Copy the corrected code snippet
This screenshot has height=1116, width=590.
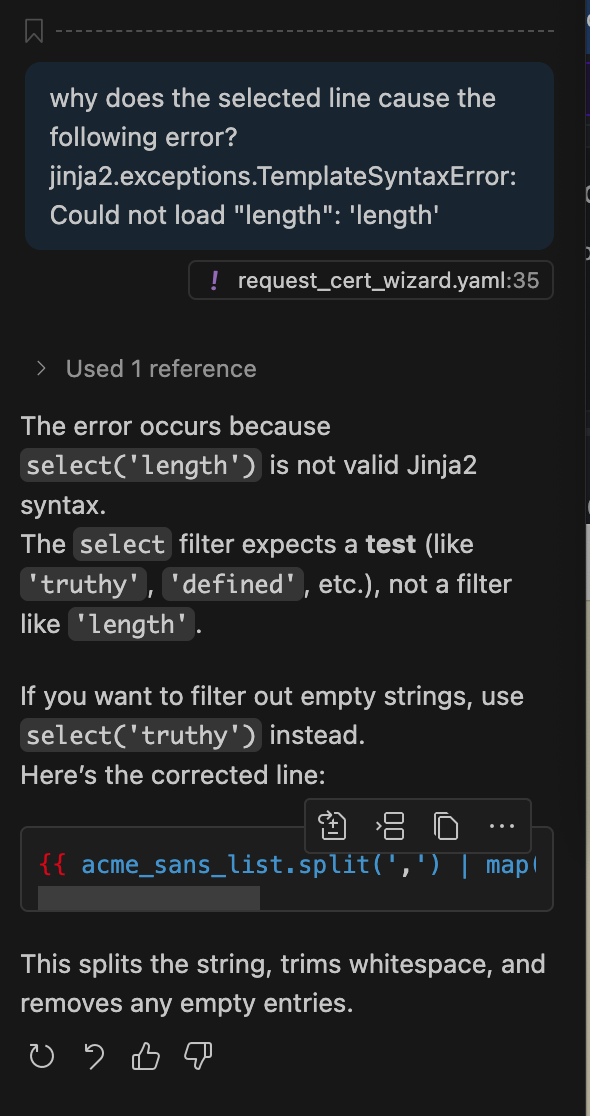pos(445,826)
